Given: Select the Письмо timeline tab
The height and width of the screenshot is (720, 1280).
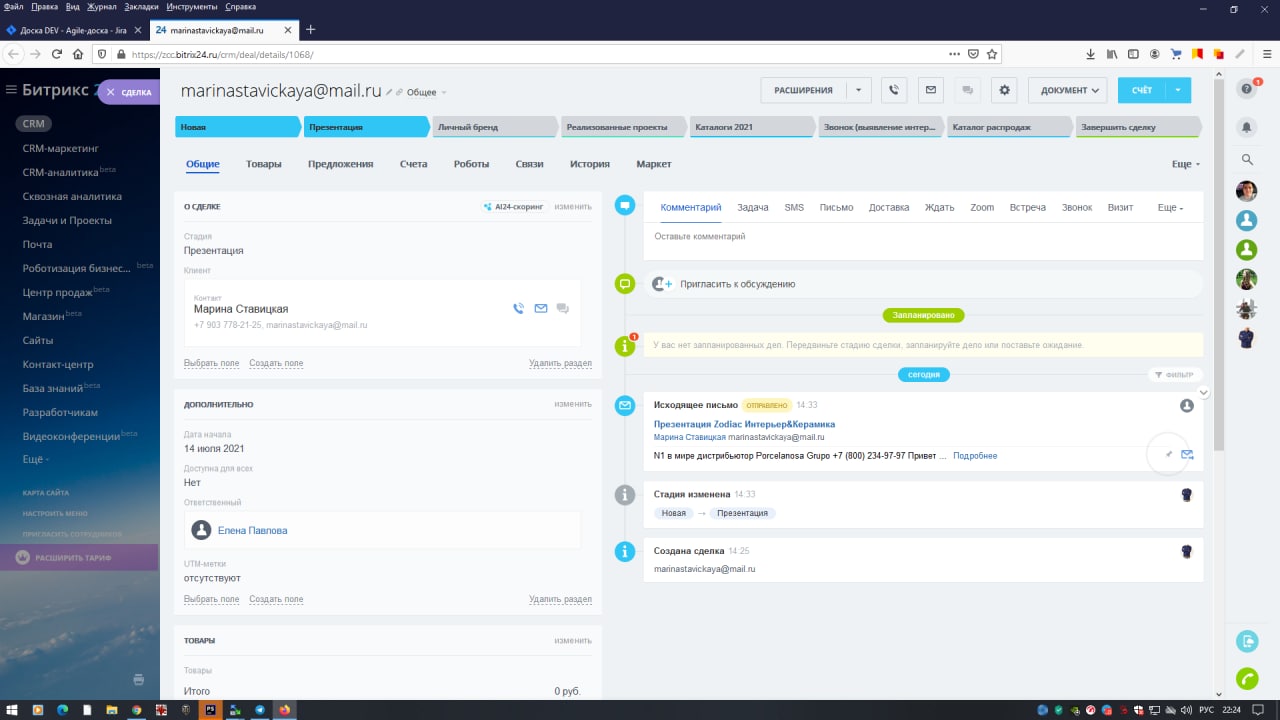Looking at the screenshot, I should coord(836,208).
